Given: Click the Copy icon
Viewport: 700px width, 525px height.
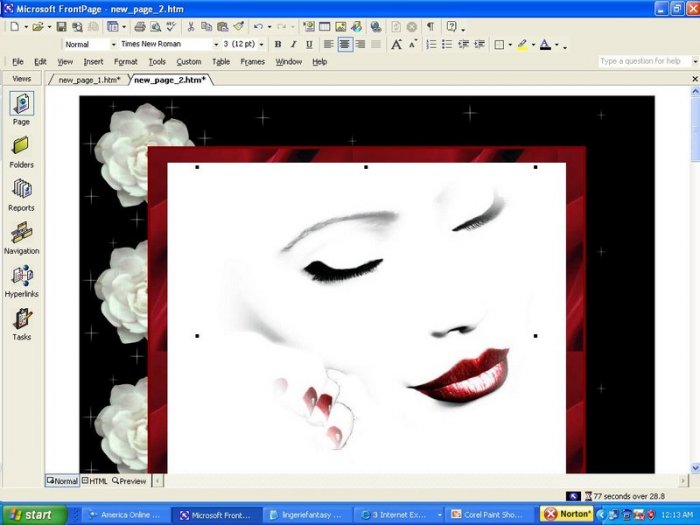Looking at the screenshot, I should click(x=206, y=27).
